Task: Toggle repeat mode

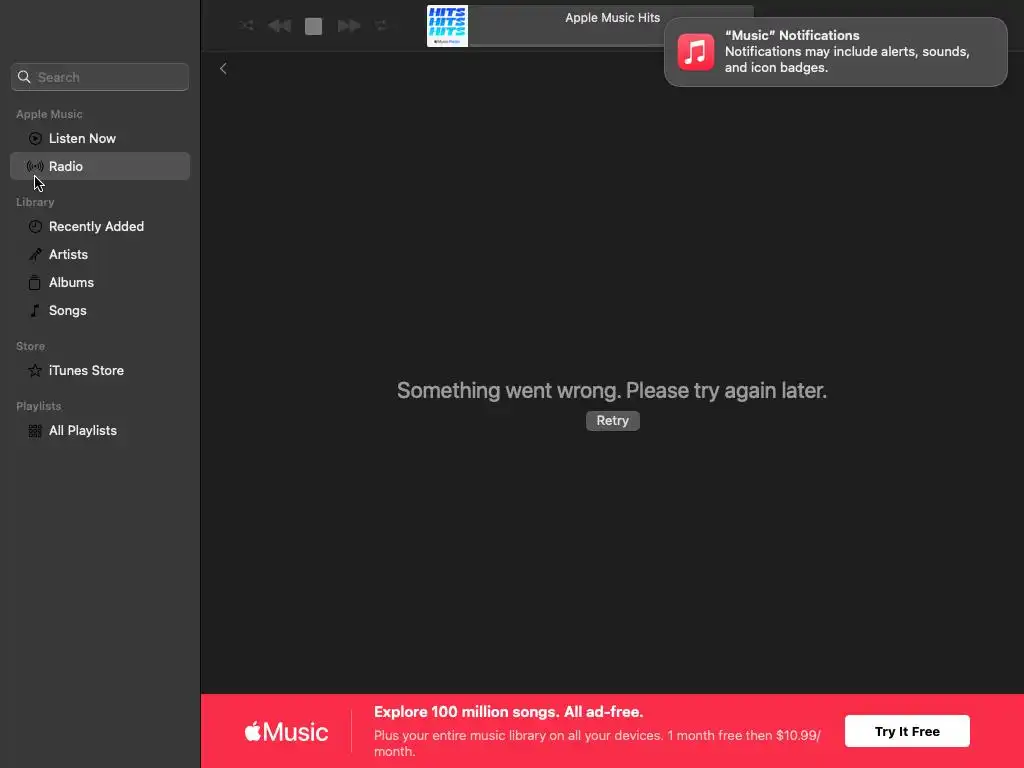Action: (x=381, y=25)
